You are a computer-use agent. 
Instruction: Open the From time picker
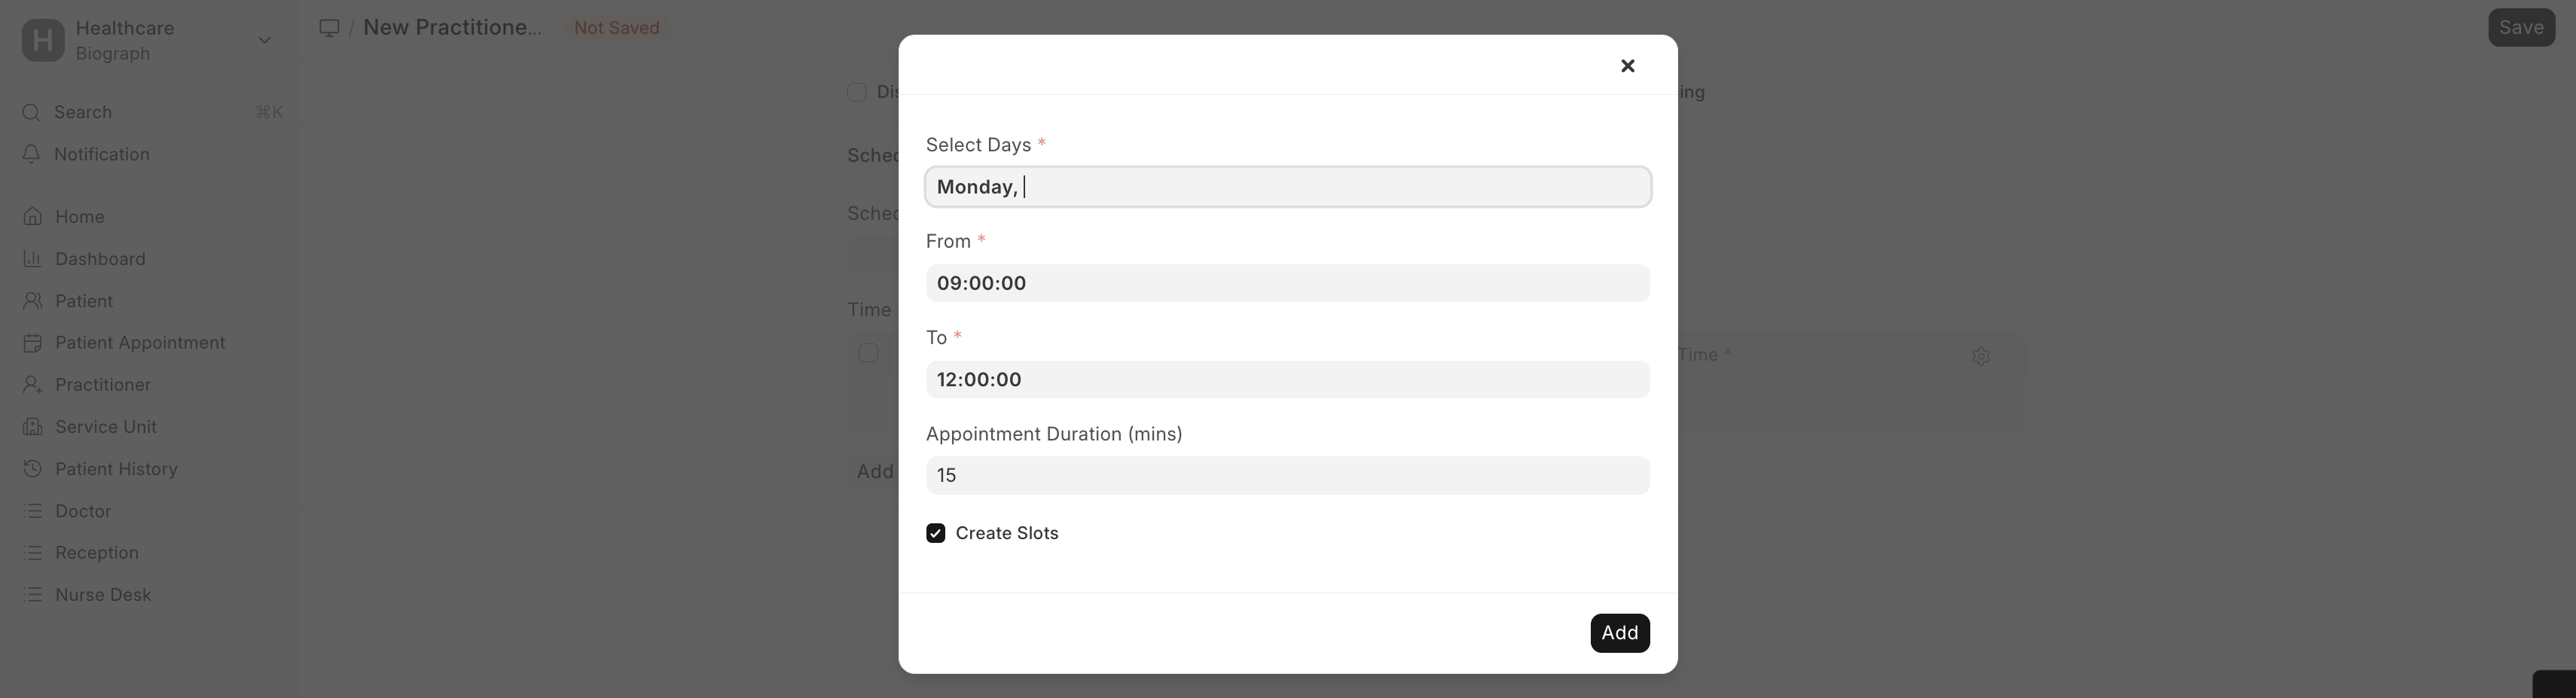[x=1287, y=283]
